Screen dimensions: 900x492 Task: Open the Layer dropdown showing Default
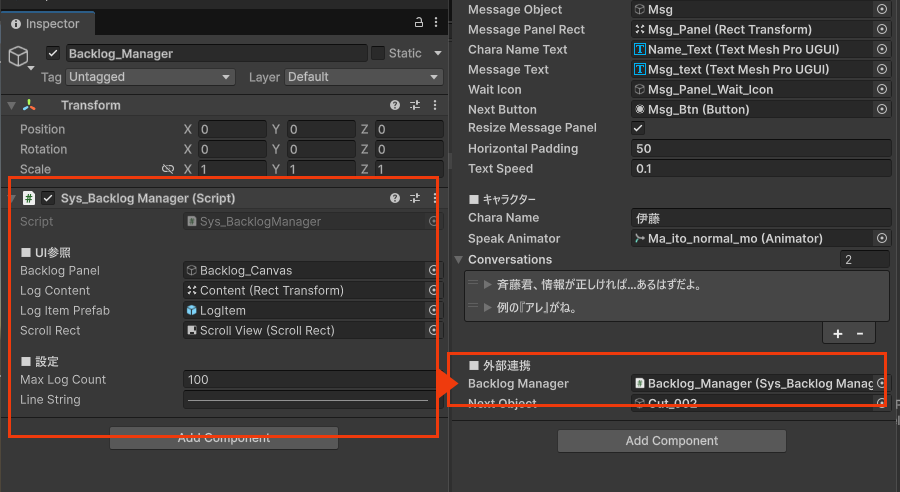(x=363, y=77)
